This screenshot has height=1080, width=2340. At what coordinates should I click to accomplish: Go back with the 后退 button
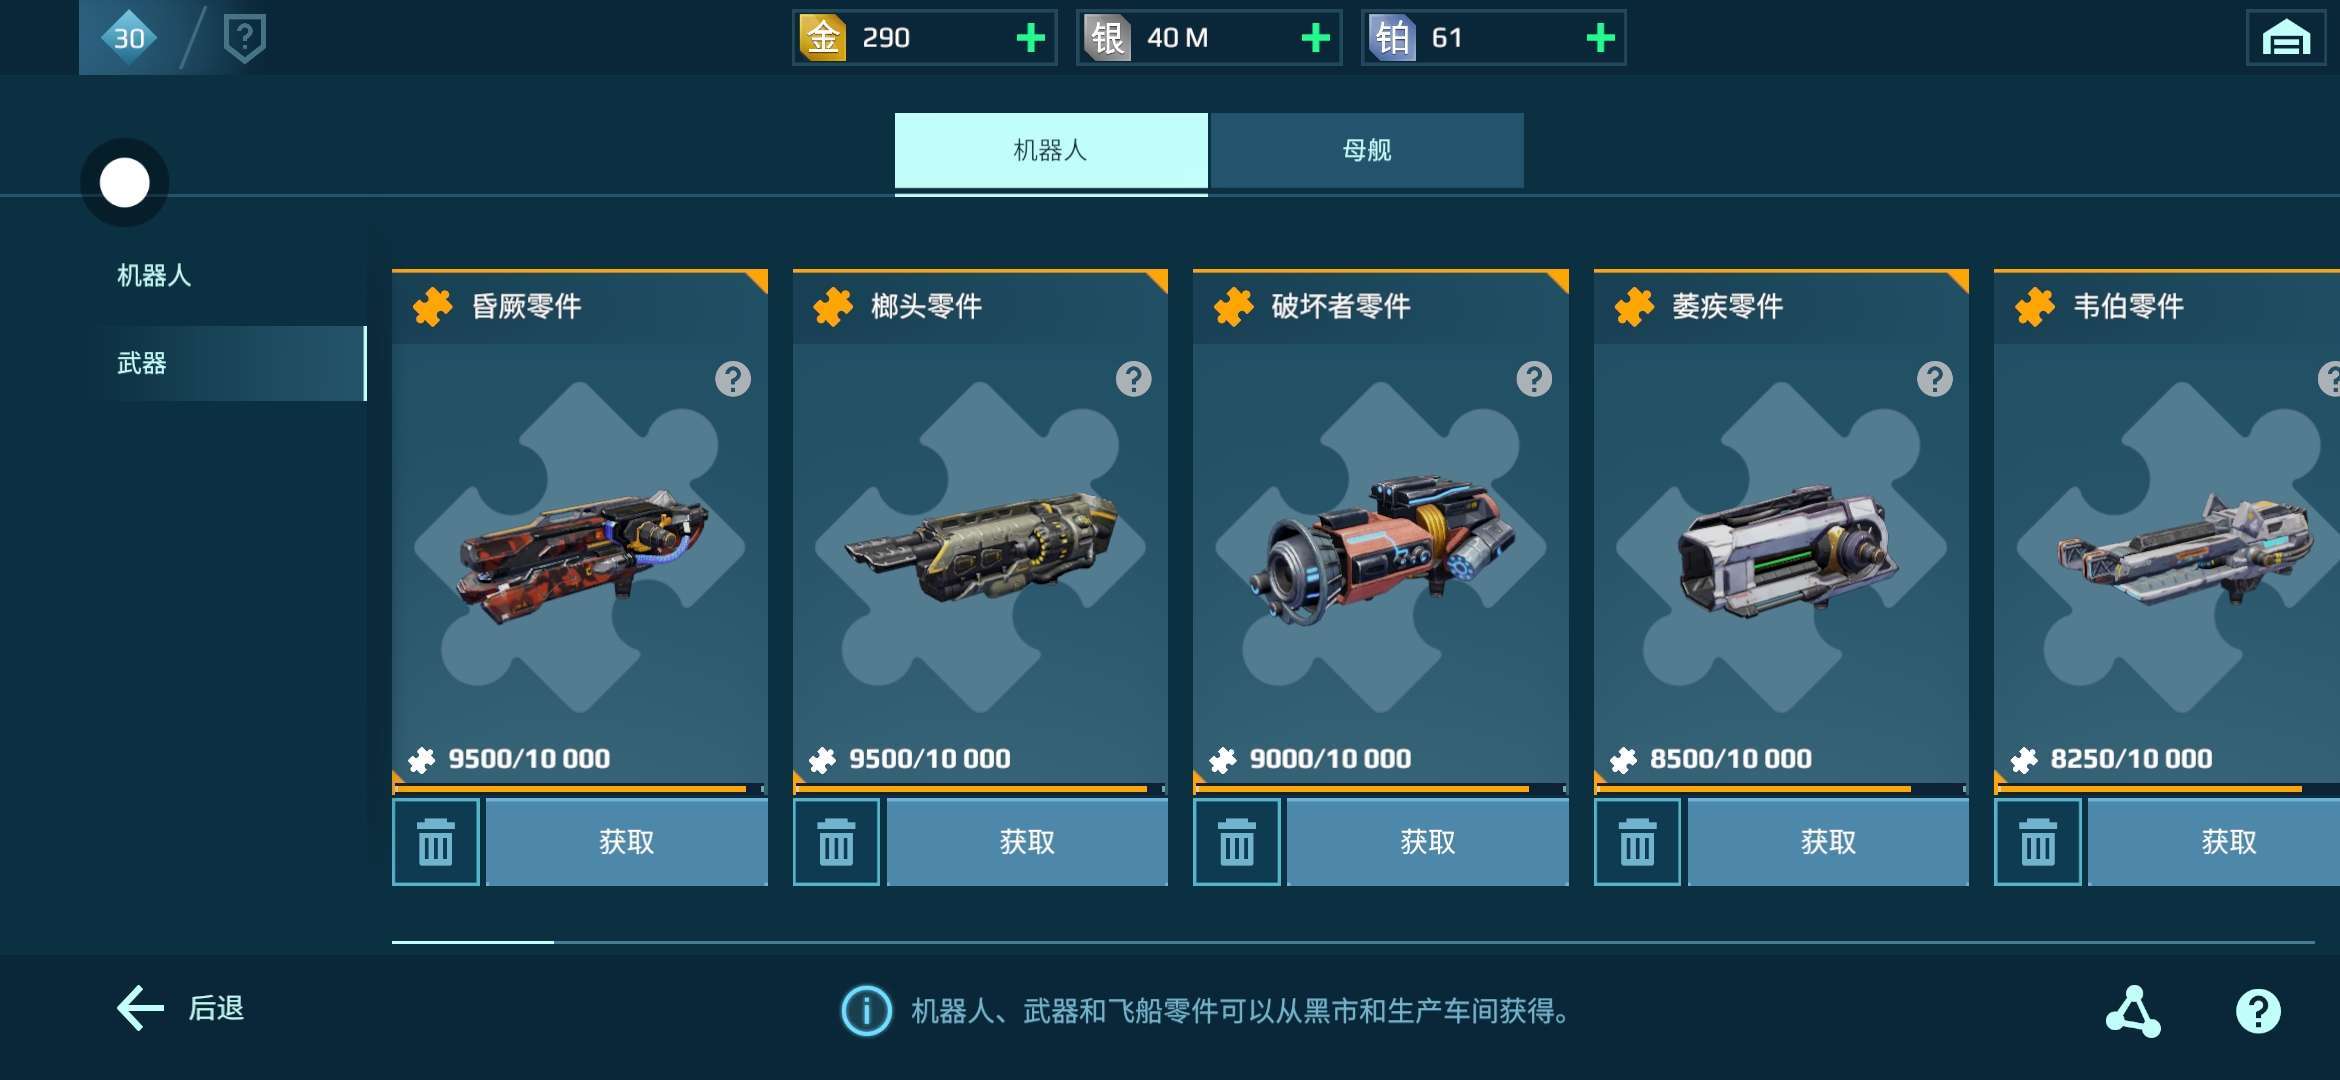[181, 1008]
